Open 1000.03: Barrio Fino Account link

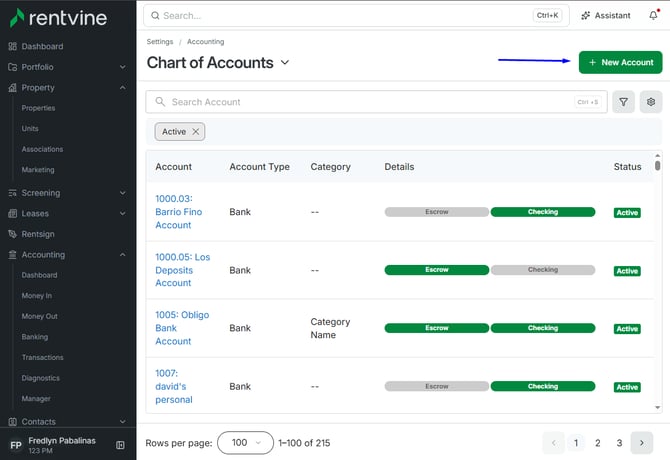(x=179, y=212)
